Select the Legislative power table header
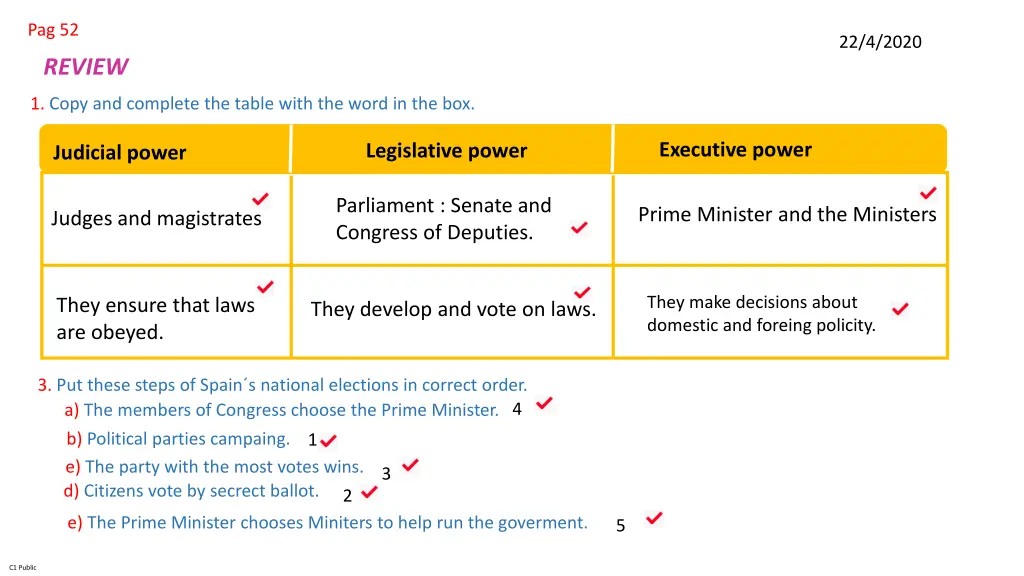Image resolution: width=1024 pixels, height=576 pixels. pos(446,150)
